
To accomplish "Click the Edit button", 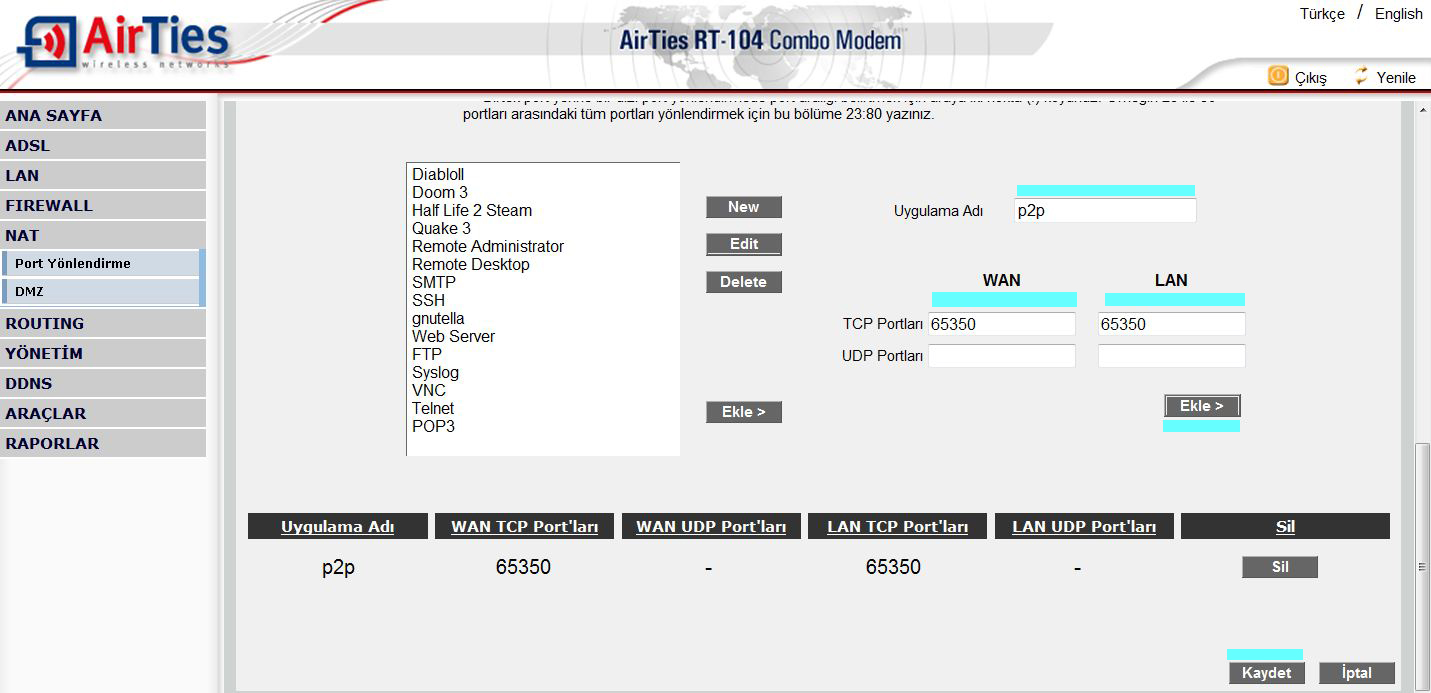I will (x=744, y=244).
